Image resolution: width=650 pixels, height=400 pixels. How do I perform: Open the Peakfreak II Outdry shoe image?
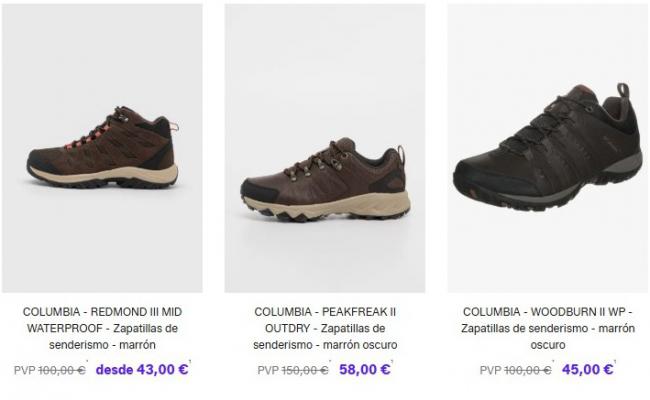[325, 148]
